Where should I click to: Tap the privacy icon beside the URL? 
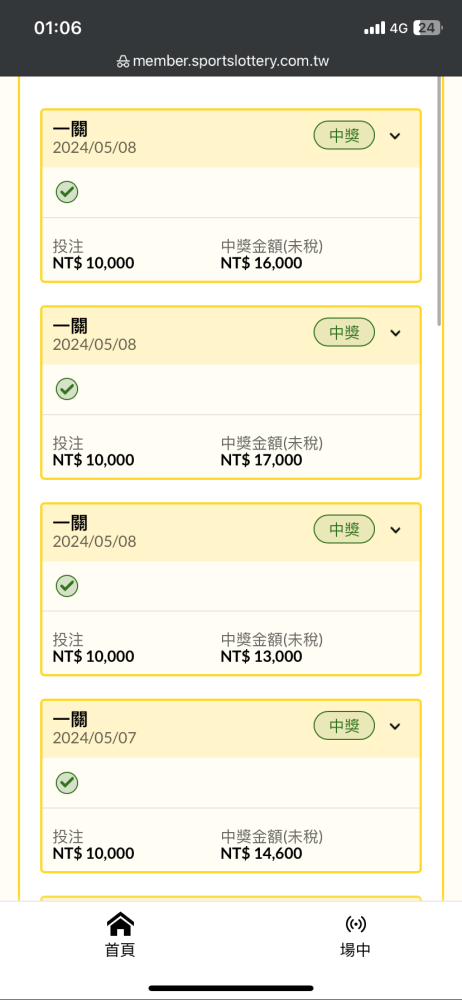pyautogui.click(x=123, y=62)
